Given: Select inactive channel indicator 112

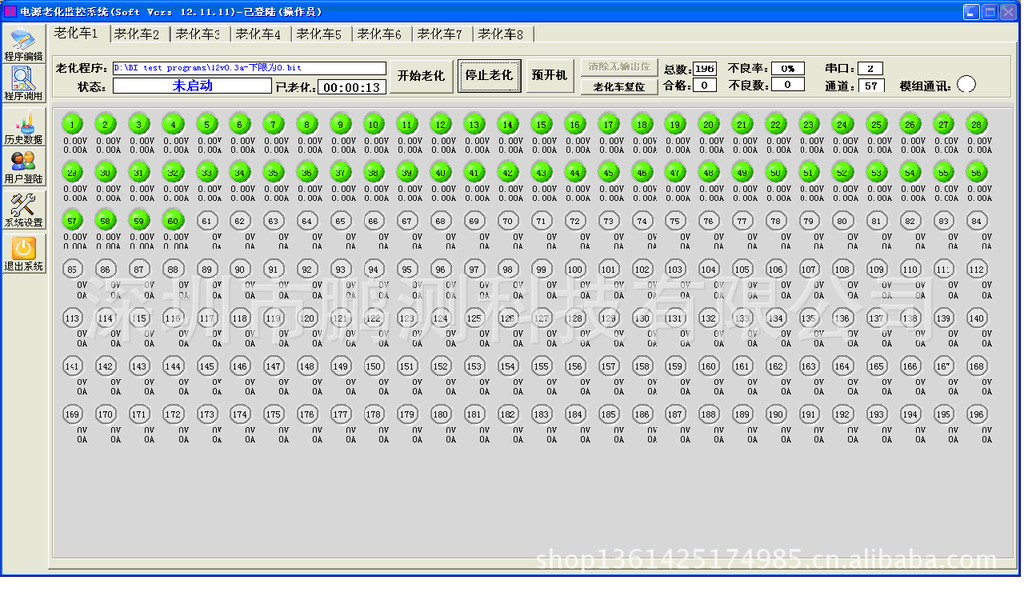Looking at the screenshot, I should pos(976,269).
